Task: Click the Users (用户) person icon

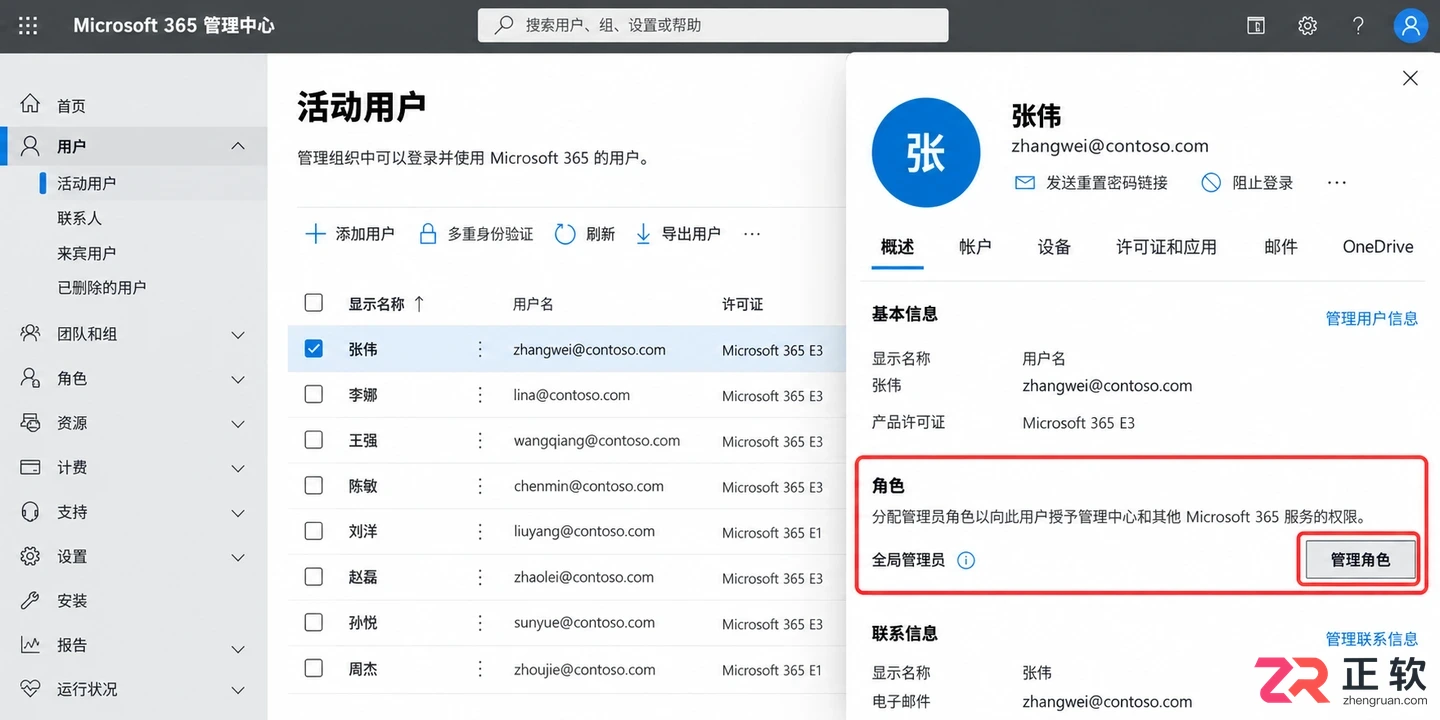Action: pos(30,146)
